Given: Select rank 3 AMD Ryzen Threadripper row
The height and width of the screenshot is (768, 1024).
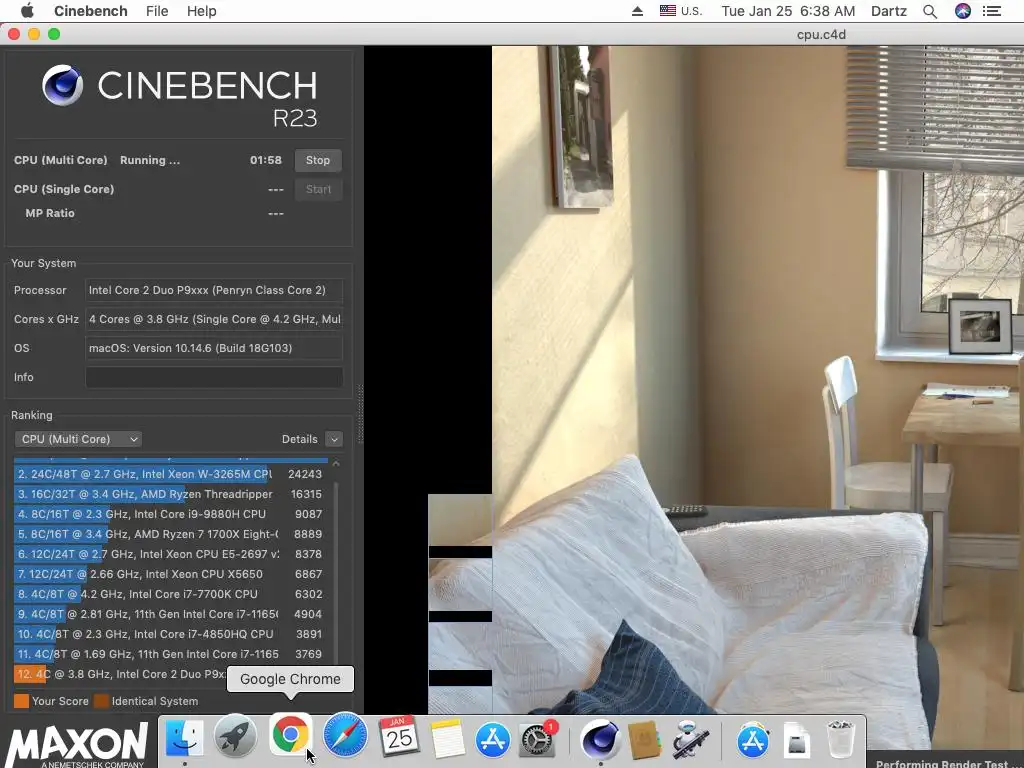Looking at the screenshot, I should [x=170, y=494].
